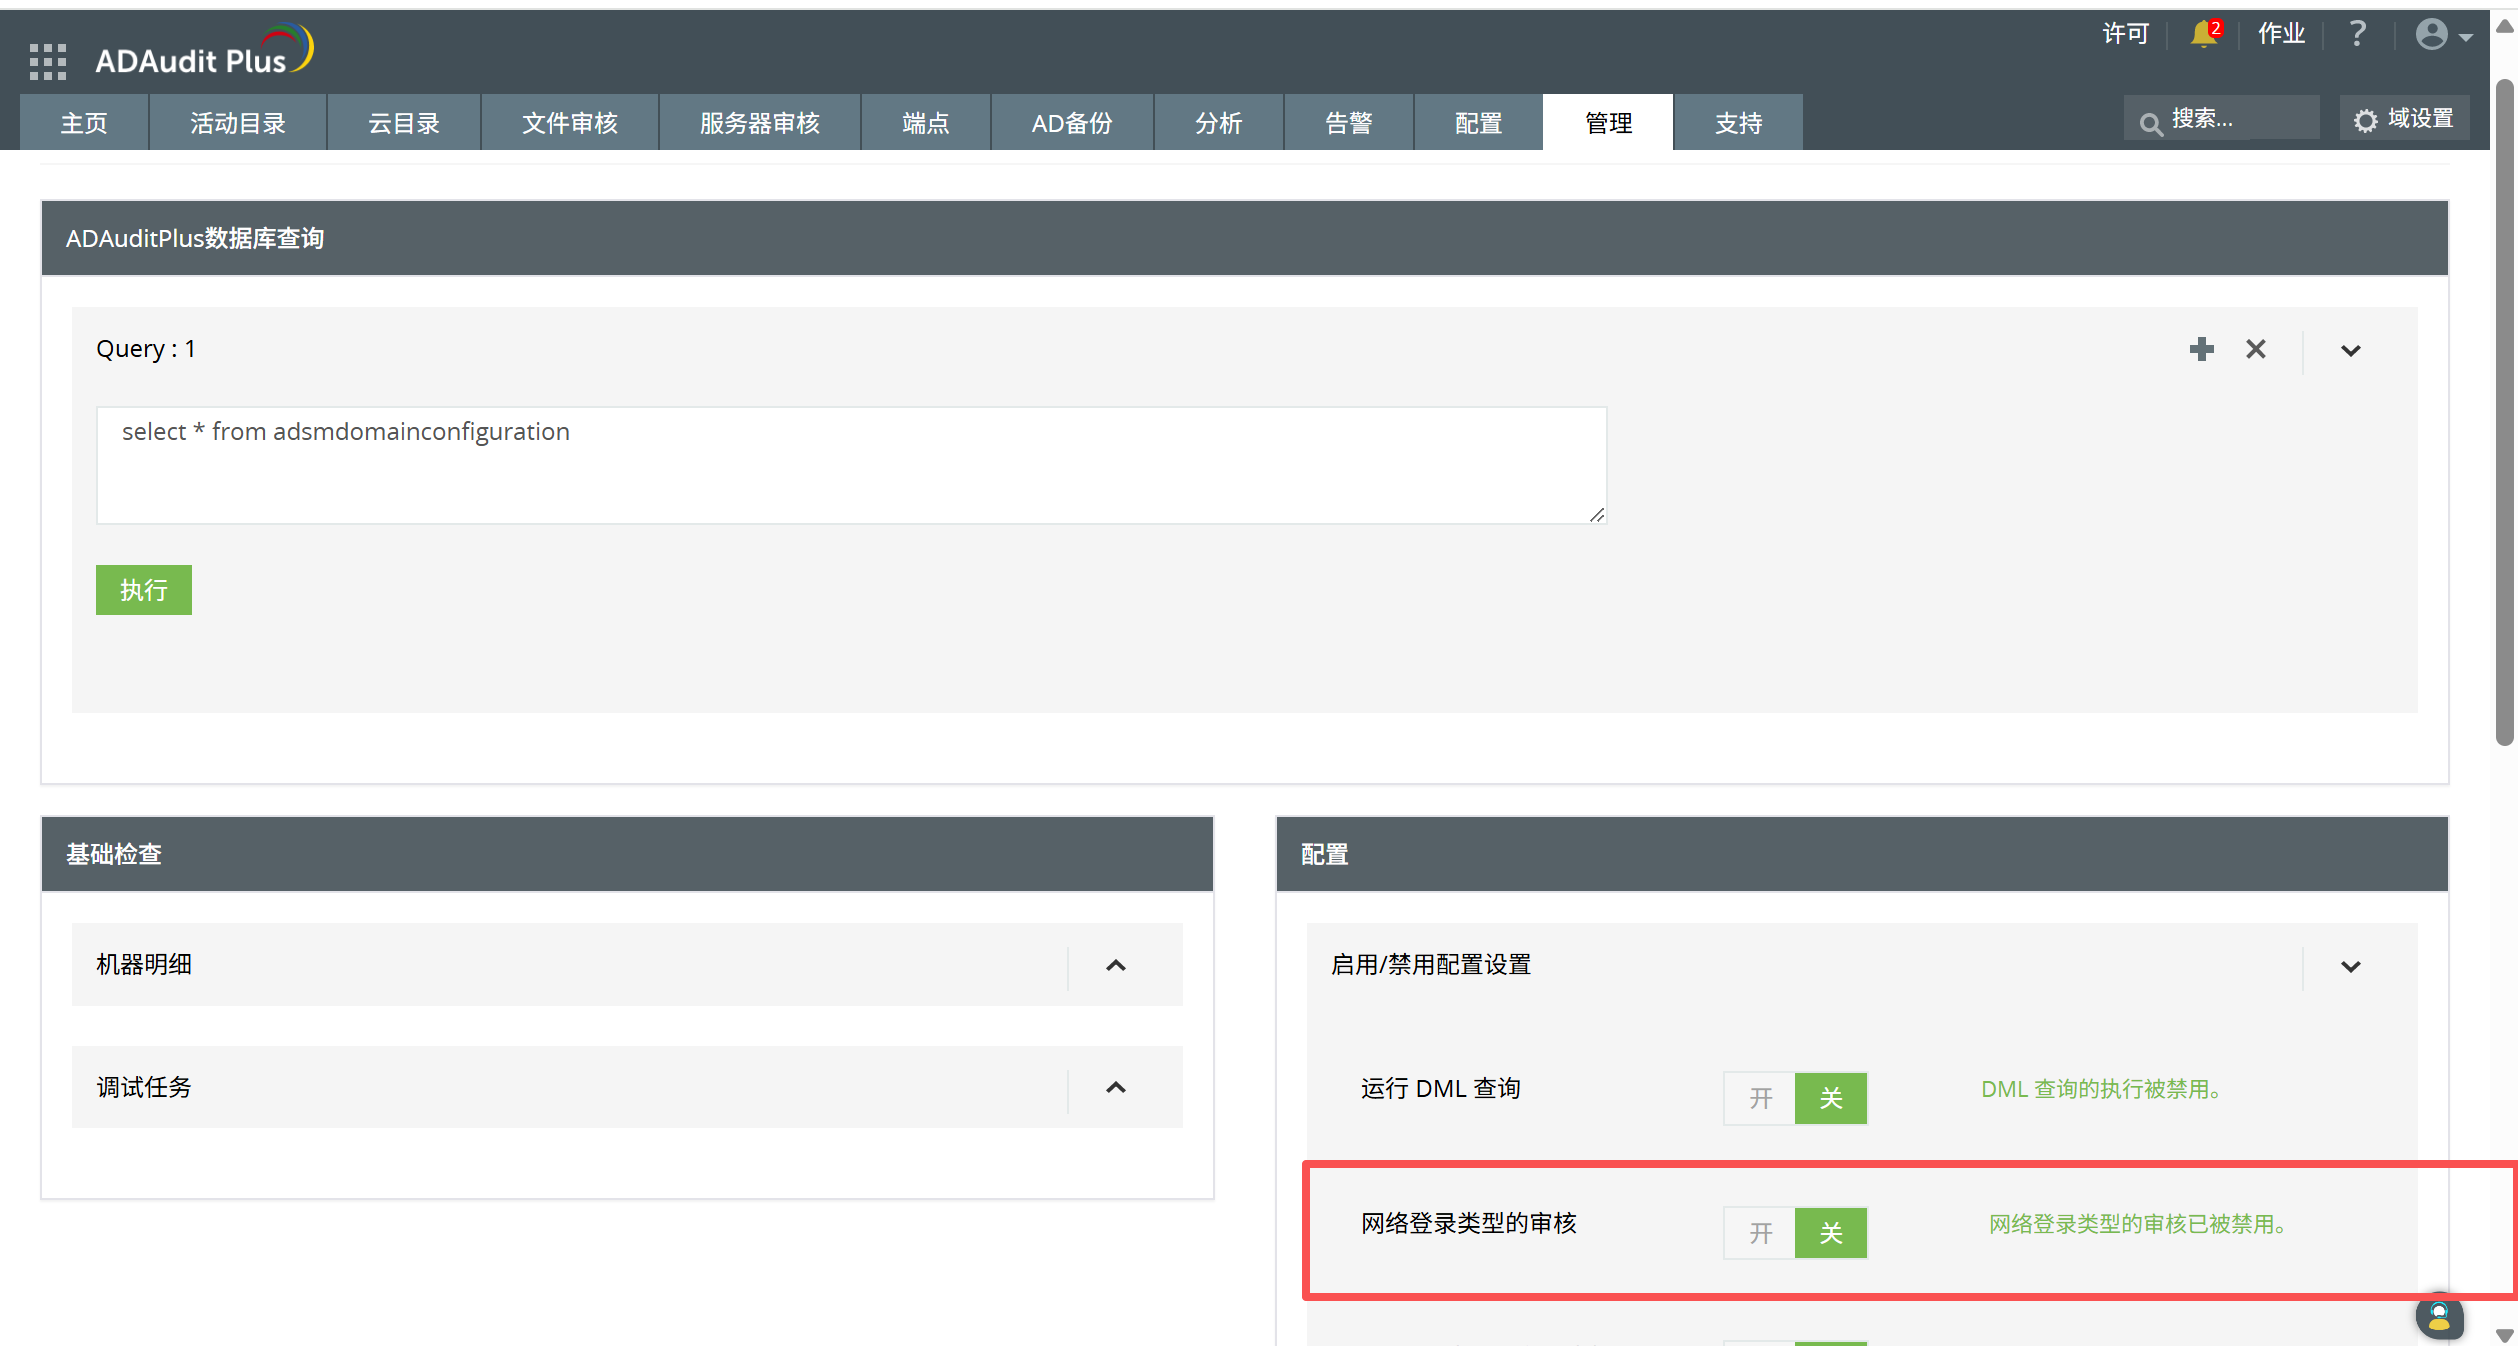The width and height of the screenshot is (2518, 1346).
Task: Open the 告警 tab
Action: (1347, 123)
